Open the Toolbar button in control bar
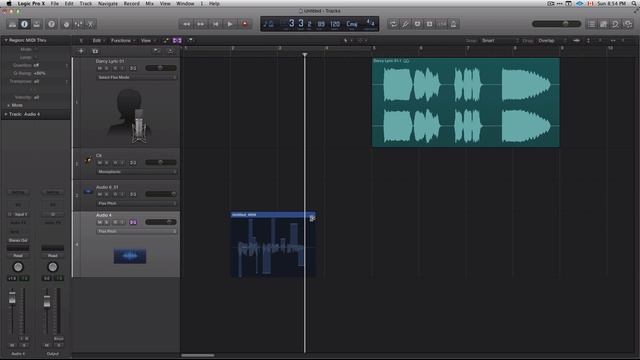 pyautogui.click(x=37, y=24)
